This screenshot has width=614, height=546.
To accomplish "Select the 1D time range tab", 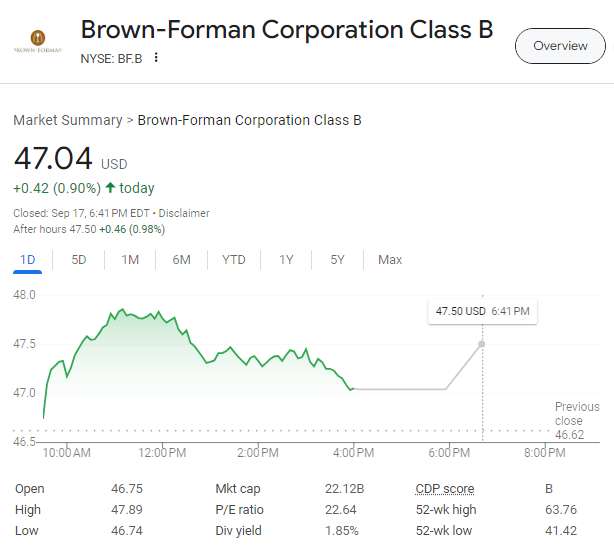I will 28,260.
